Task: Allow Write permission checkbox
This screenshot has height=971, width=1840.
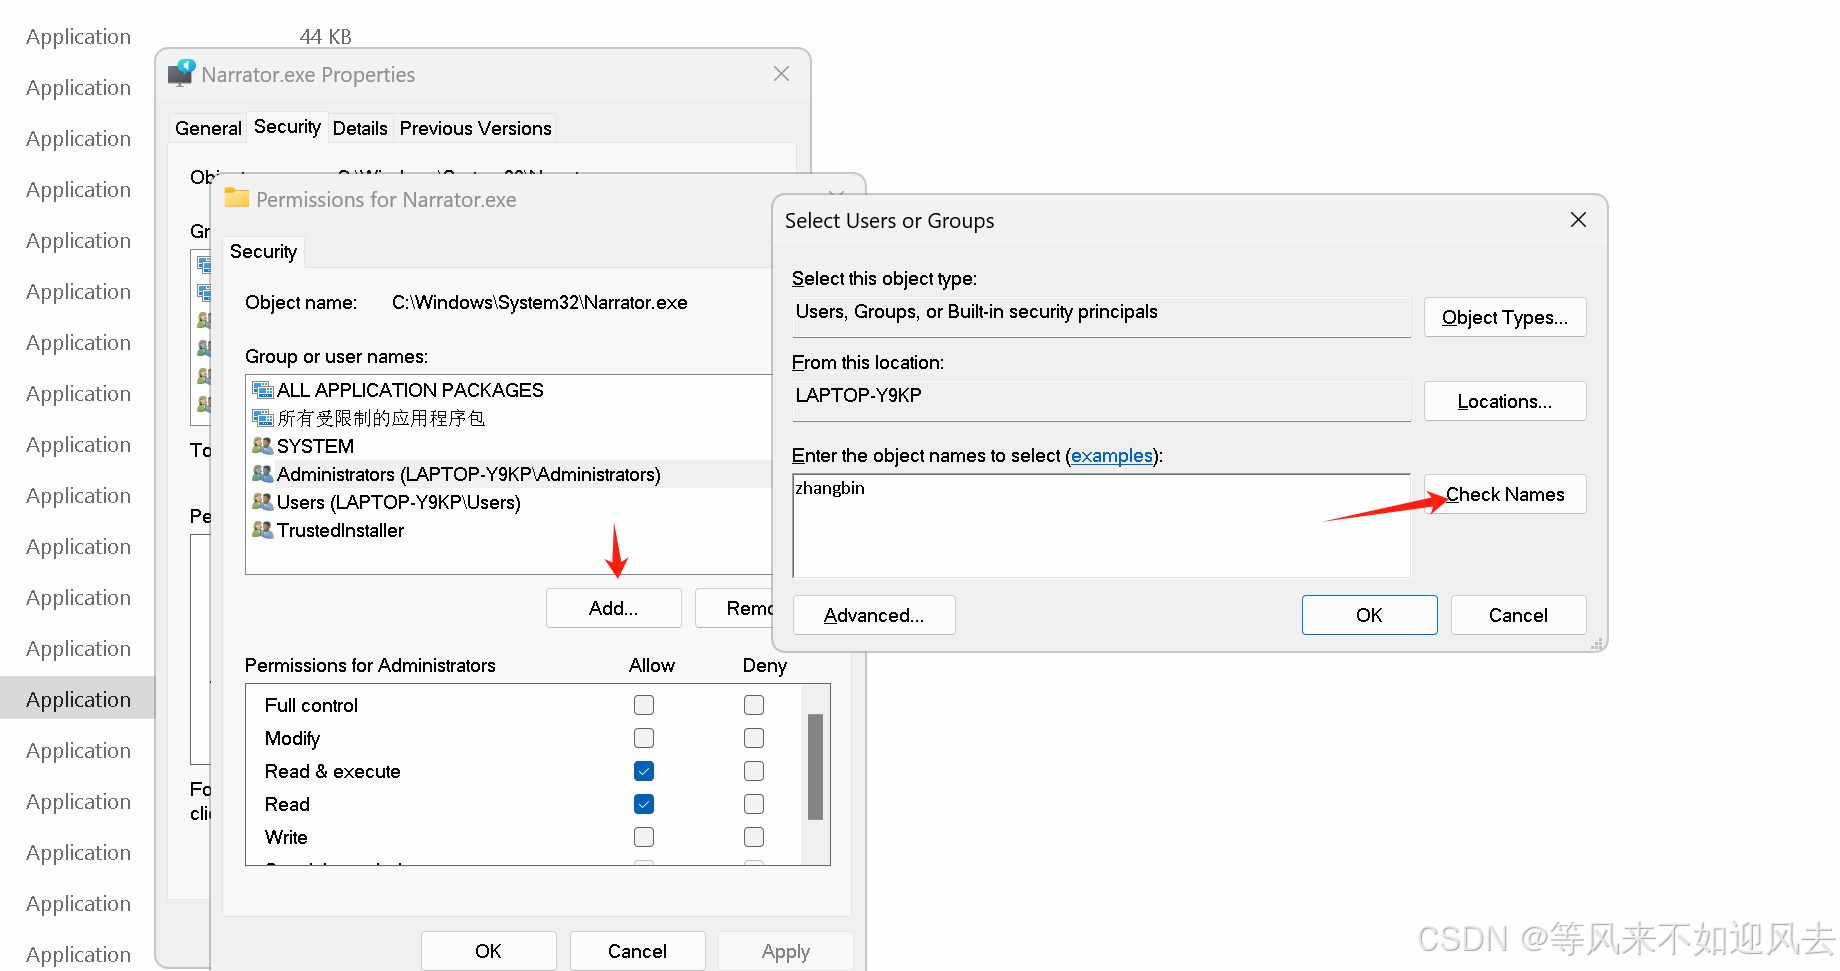Action: [x=644, y=837]
